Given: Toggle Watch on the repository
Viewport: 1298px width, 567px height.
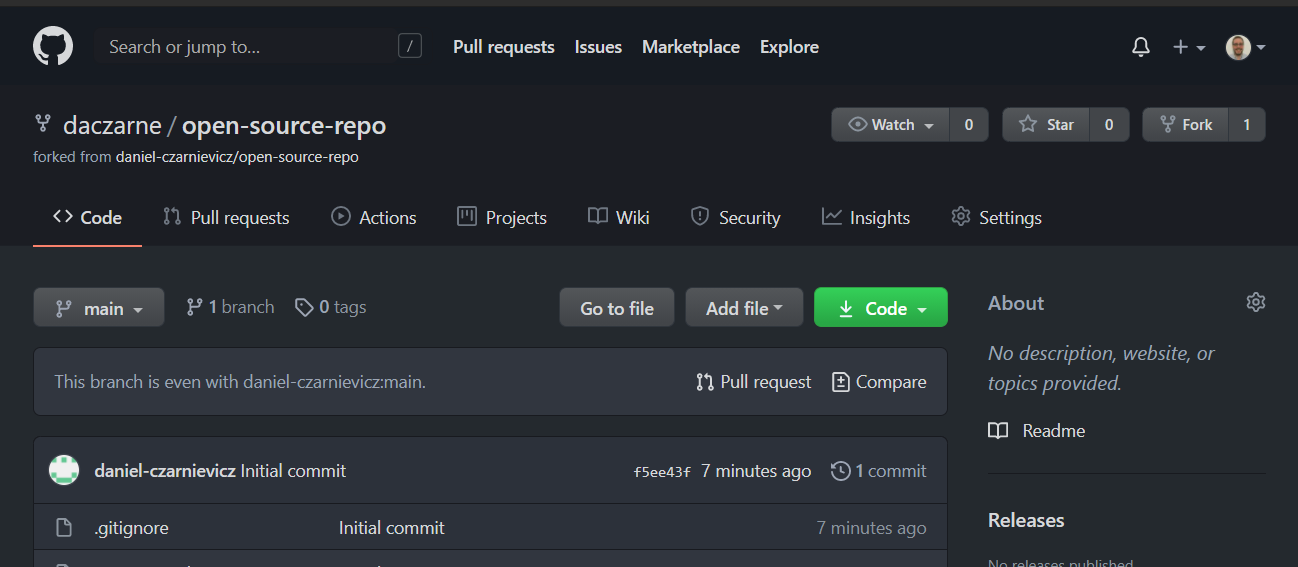Looking at the screenshot, I should point(890,125).
